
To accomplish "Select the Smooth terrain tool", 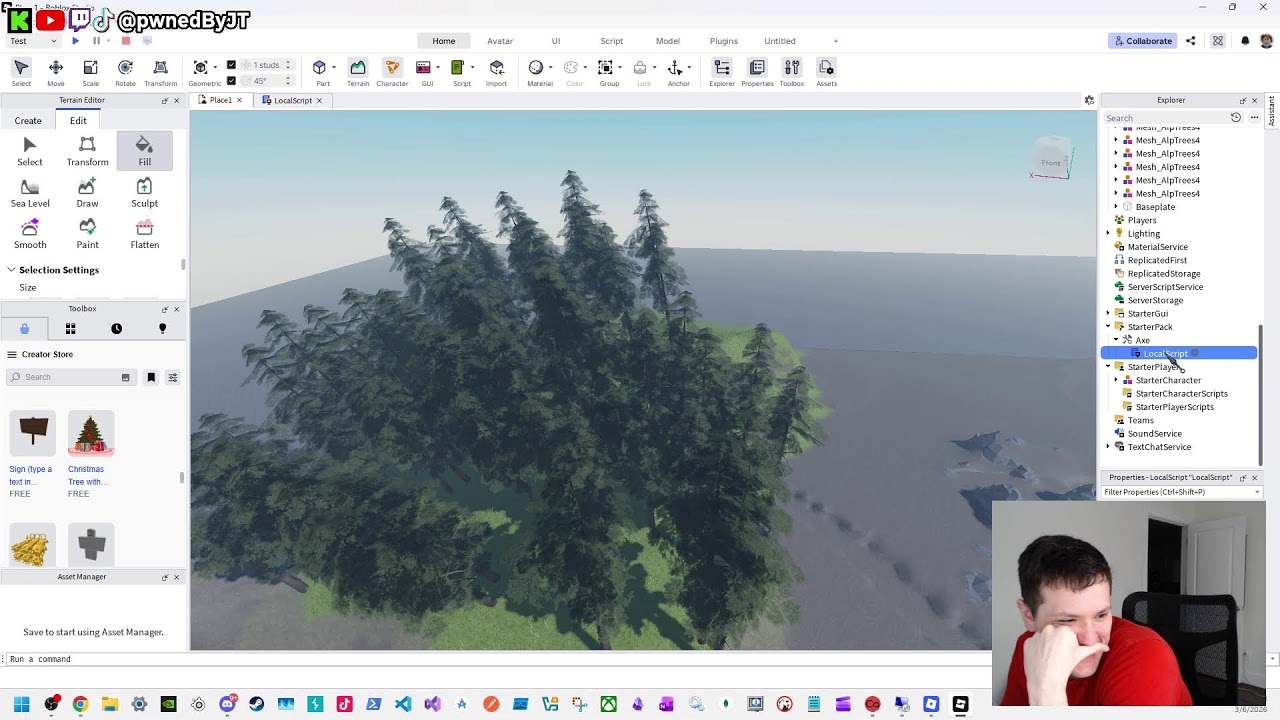I will tap(30, 234).
